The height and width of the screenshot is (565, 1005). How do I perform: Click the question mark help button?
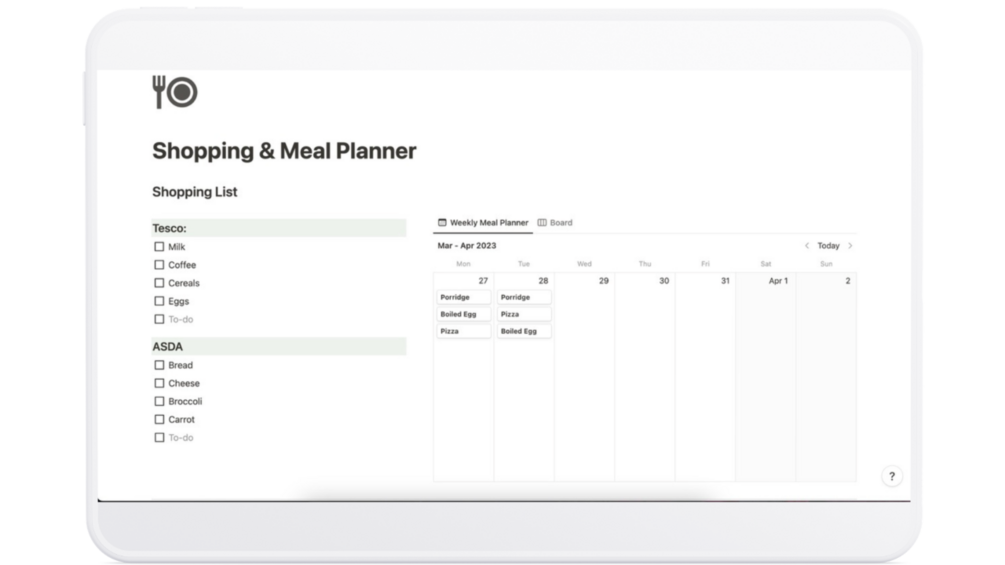tap(892, 476)
